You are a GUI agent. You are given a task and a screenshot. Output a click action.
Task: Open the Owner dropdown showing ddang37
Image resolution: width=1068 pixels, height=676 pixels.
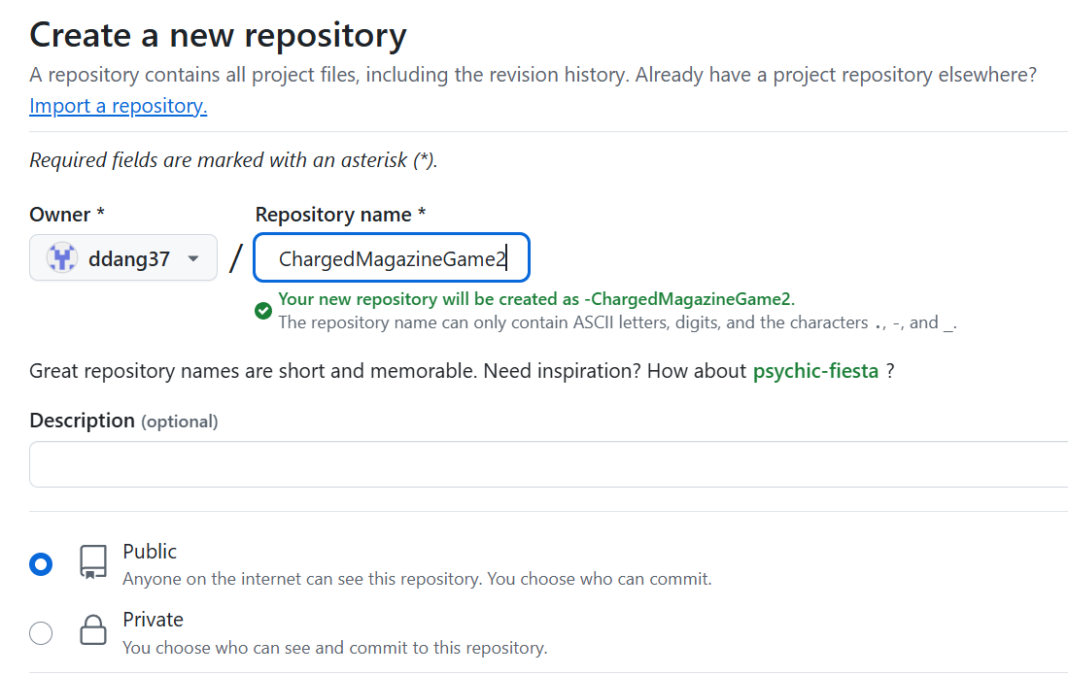pyautogui.click(x=123, y=259)
